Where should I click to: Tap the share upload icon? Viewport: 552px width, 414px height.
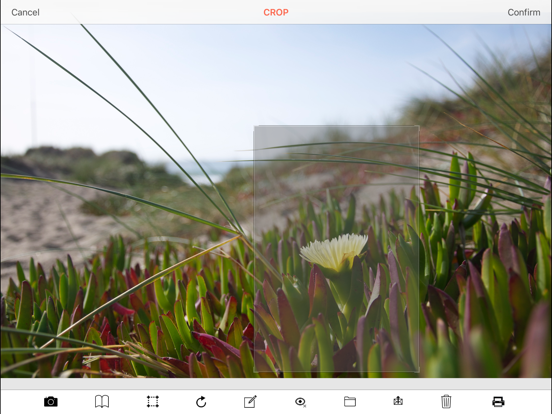[398, 401]
